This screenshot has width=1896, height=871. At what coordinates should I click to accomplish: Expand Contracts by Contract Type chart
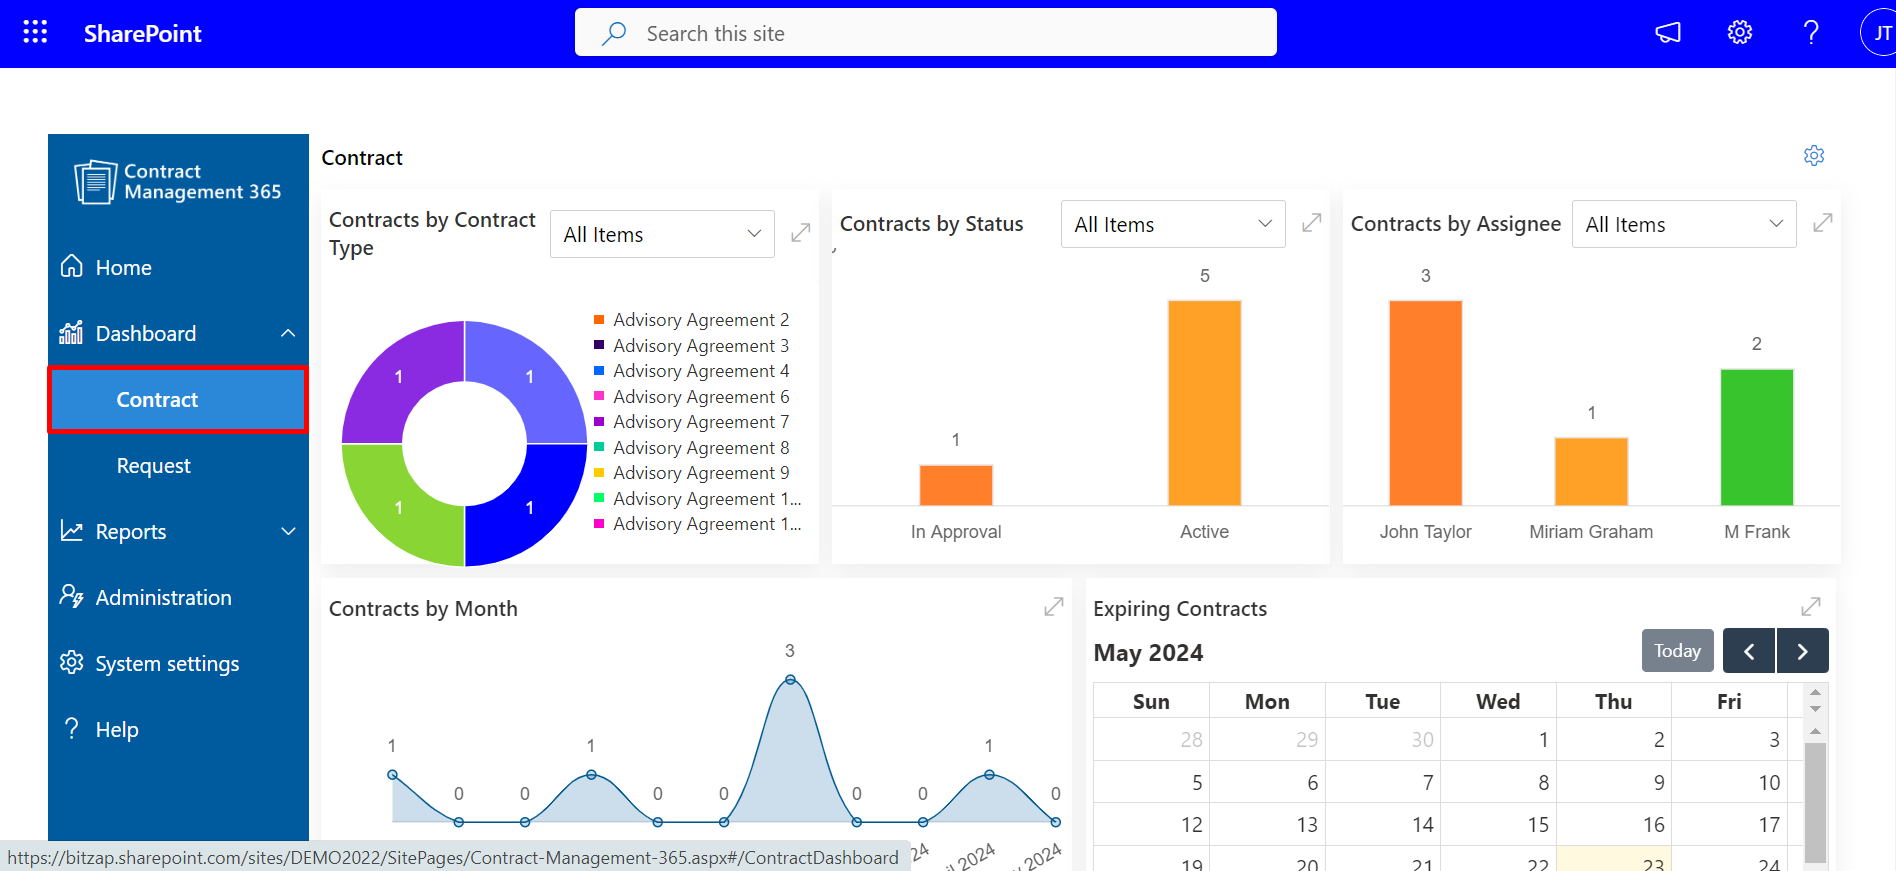(x=801, y=233)
